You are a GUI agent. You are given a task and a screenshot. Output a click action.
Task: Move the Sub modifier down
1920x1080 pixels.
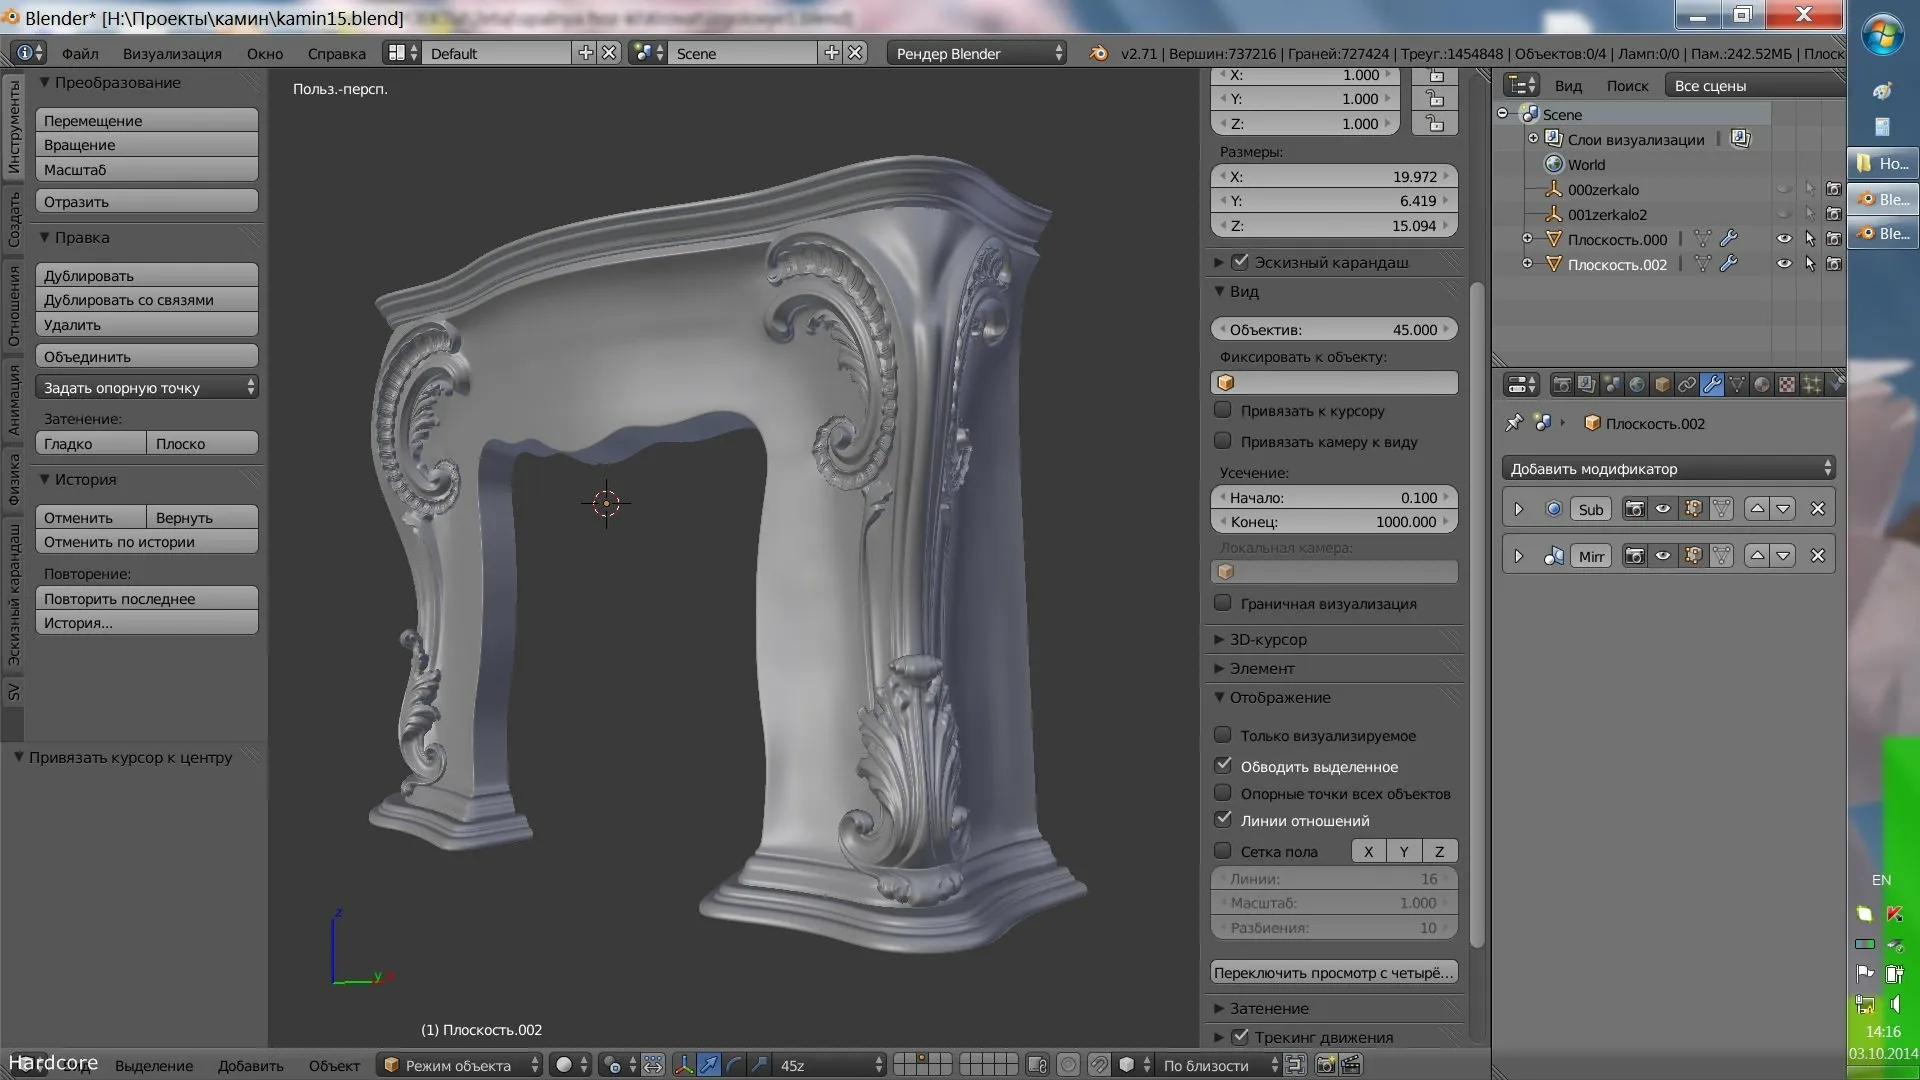[x=1783, y=509]
